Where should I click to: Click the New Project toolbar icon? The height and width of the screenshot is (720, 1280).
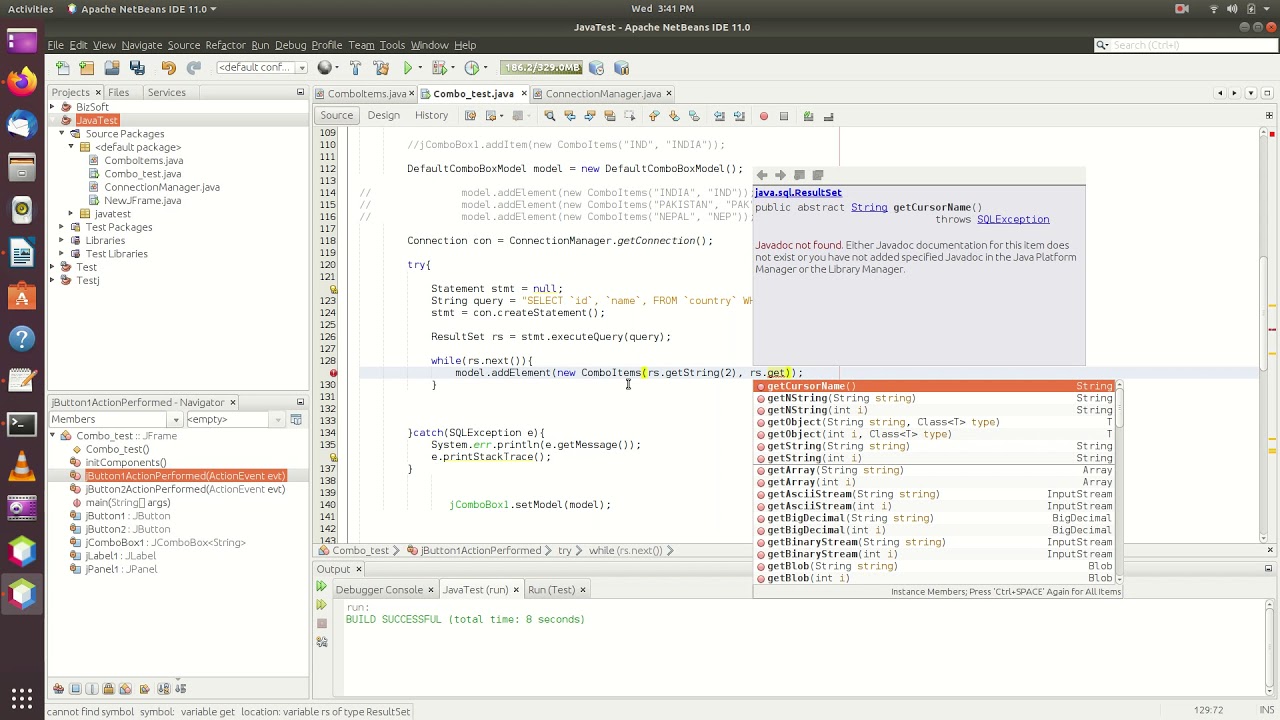pyautogui.click(x=87, y=68)
